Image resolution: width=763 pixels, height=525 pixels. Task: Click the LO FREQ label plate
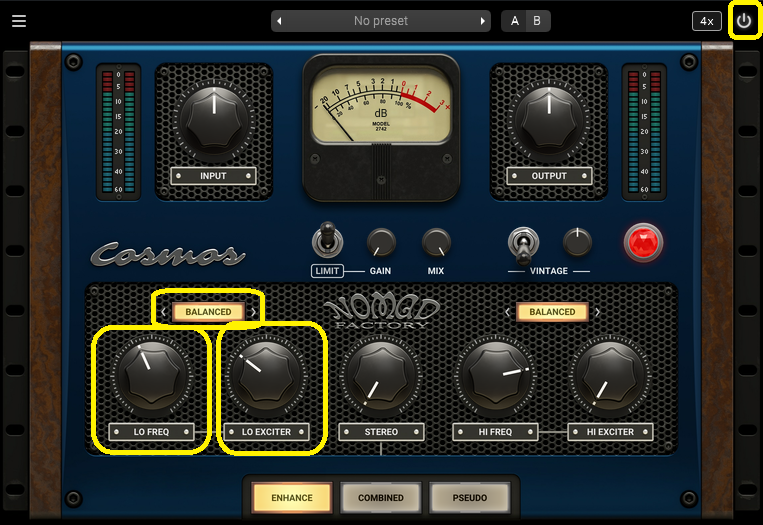click(151, 432)
